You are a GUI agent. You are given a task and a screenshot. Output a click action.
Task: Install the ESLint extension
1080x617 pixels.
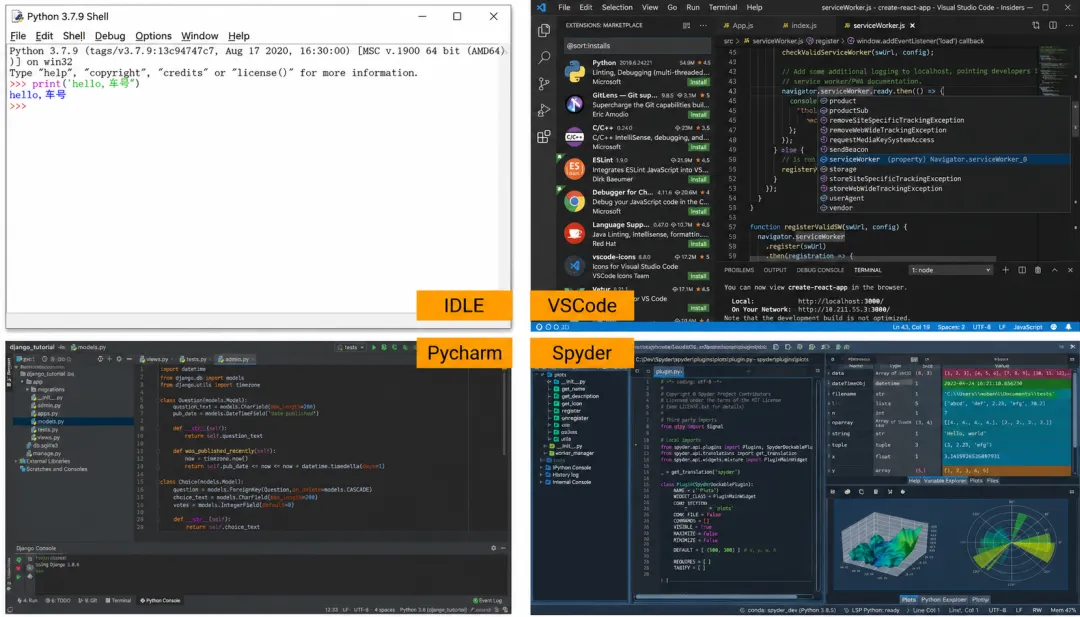pyautogui.click(x=699, y=179)
